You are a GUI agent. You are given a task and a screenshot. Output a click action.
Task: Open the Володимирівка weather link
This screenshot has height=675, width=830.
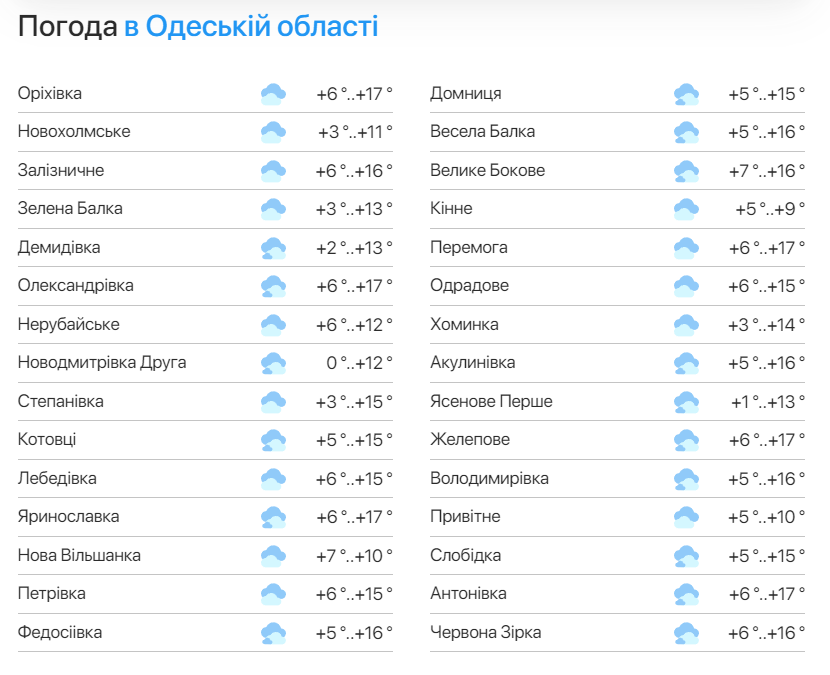489,479
